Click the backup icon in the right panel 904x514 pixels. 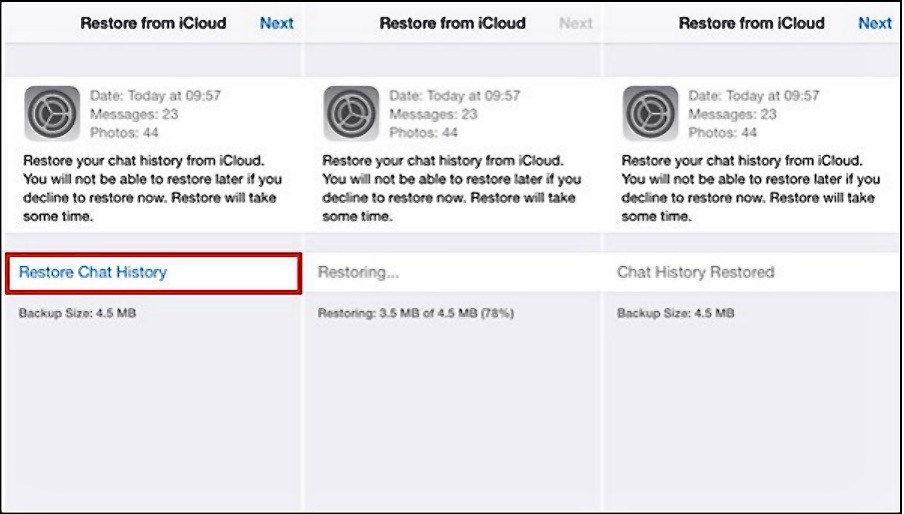[x=650, y=113]
